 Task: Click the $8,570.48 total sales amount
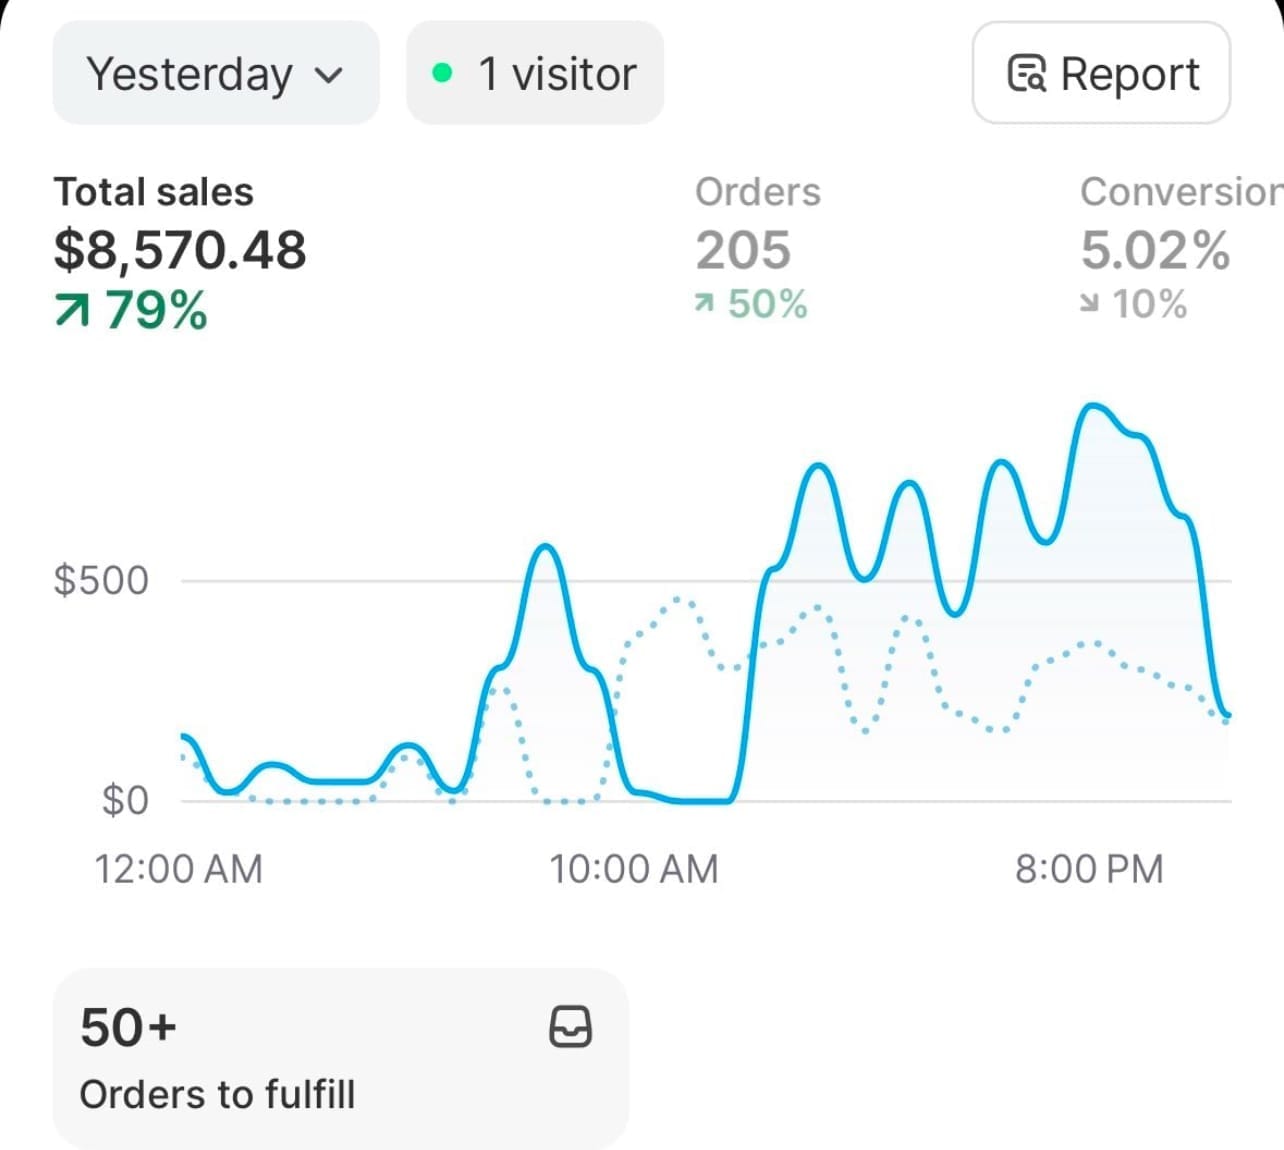[x=180, y=250]
